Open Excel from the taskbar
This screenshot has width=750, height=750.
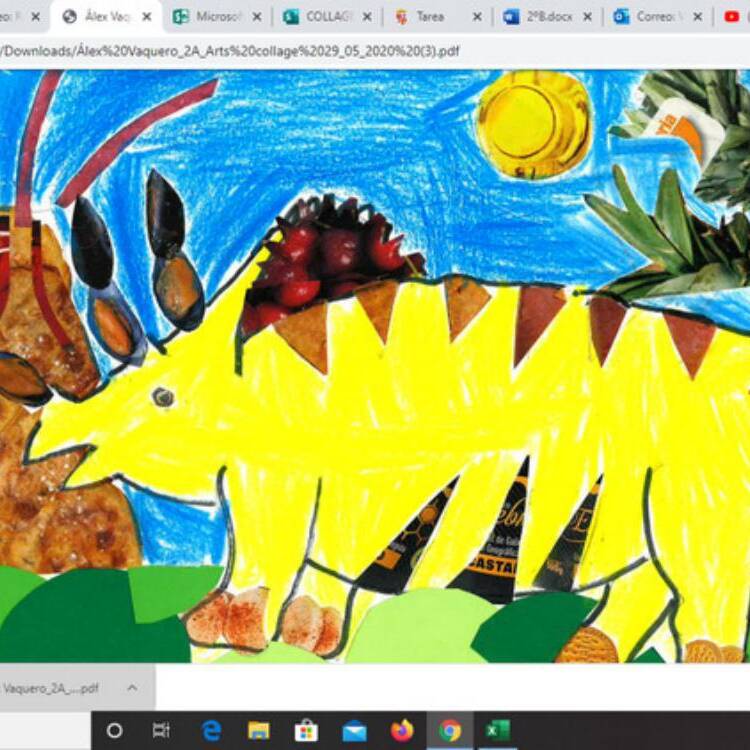pyautogui.click(x=498, y=730)
